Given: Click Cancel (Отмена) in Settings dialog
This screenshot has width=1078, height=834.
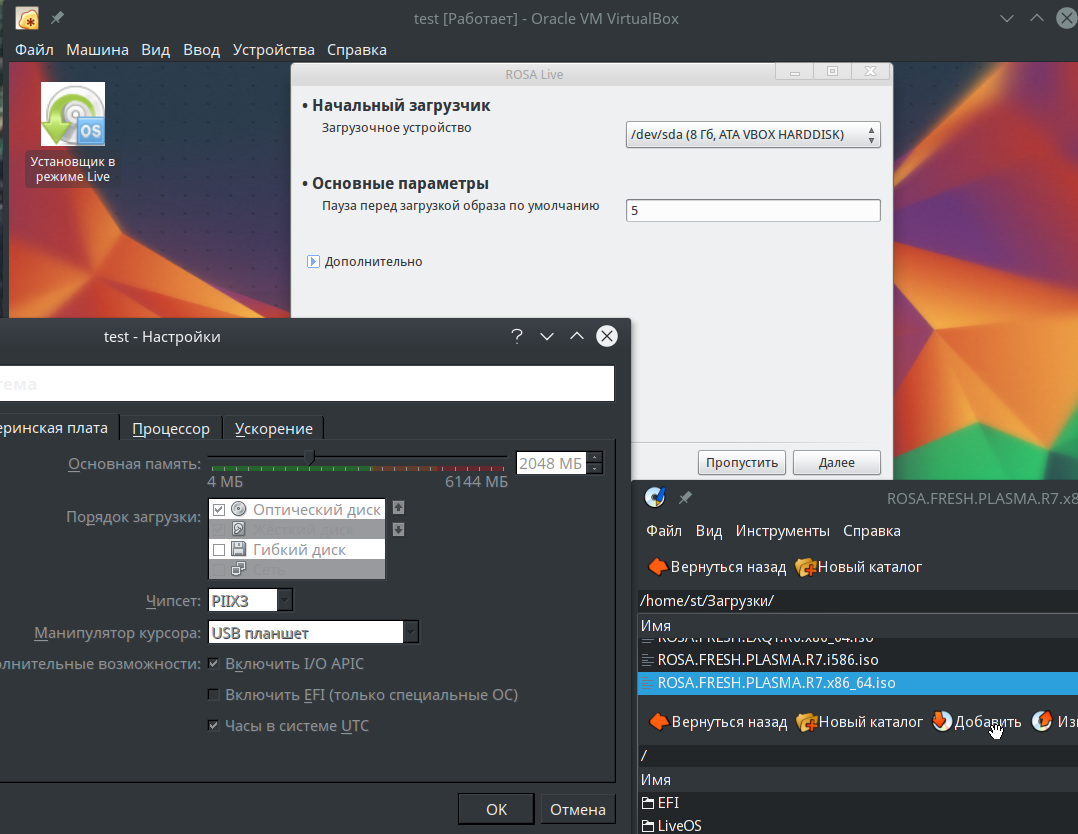Looking at the screenshot, I should point(578,809).
